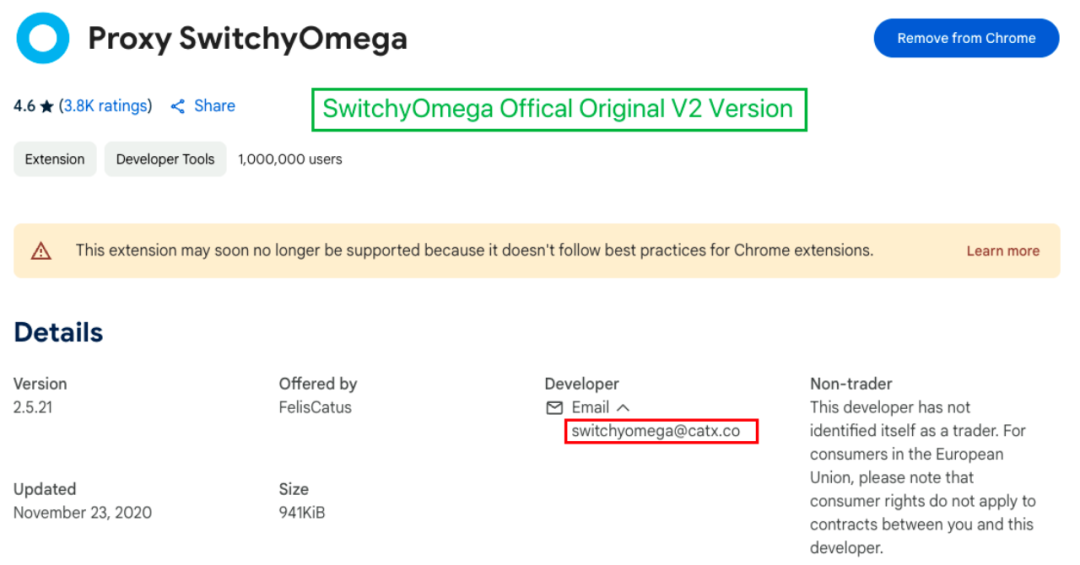This screenshot has width=1080, height=565.
Task: Select the Extension category chip
Action: point(55,159)
